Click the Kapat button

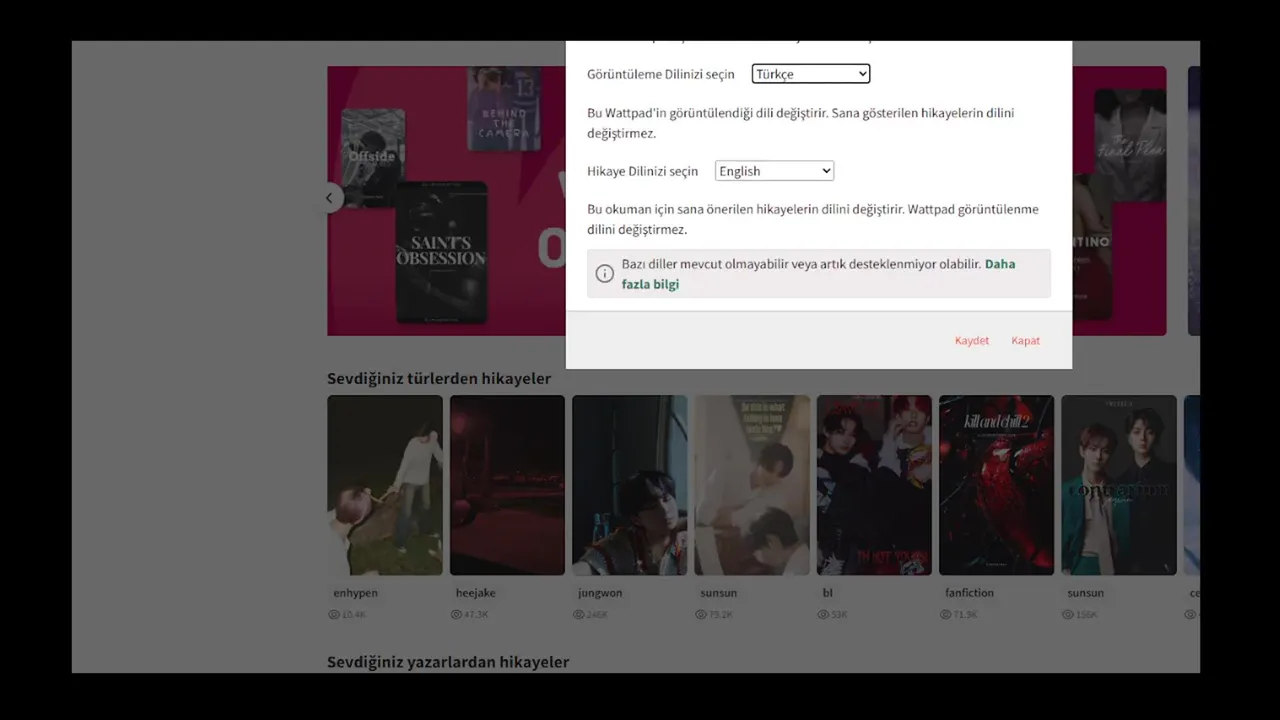click(x=1025, y=341)
